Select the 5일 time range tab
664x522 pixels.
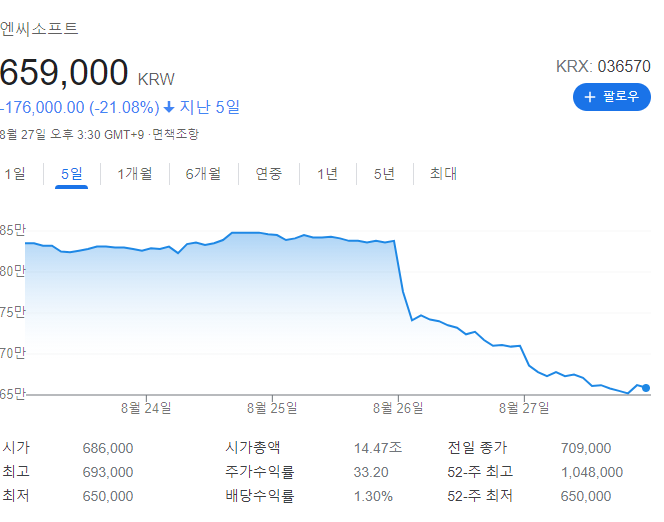pos(71,174)
